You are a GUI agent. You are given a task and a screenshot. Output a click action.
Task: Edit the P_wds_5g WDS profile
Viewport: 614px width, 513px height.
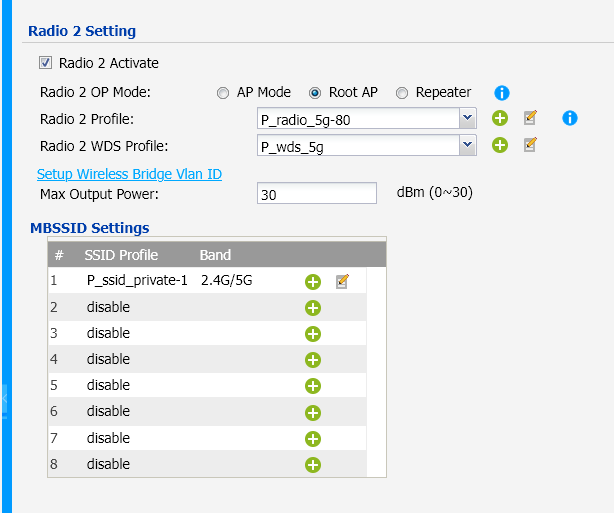[x=530, y=145]
